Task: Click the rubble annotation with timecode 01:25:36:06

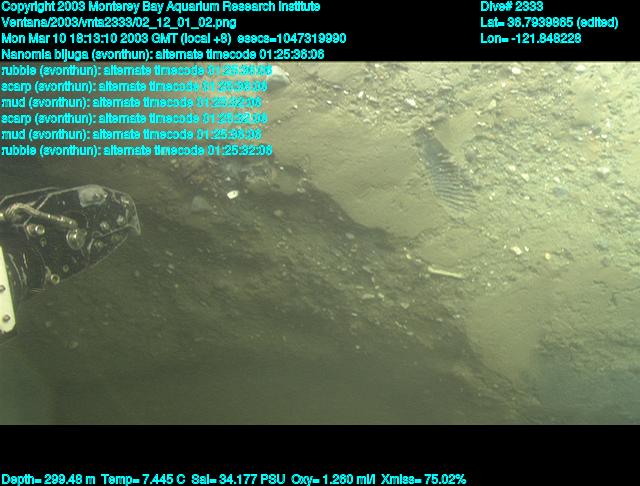Action: [137, 70]
